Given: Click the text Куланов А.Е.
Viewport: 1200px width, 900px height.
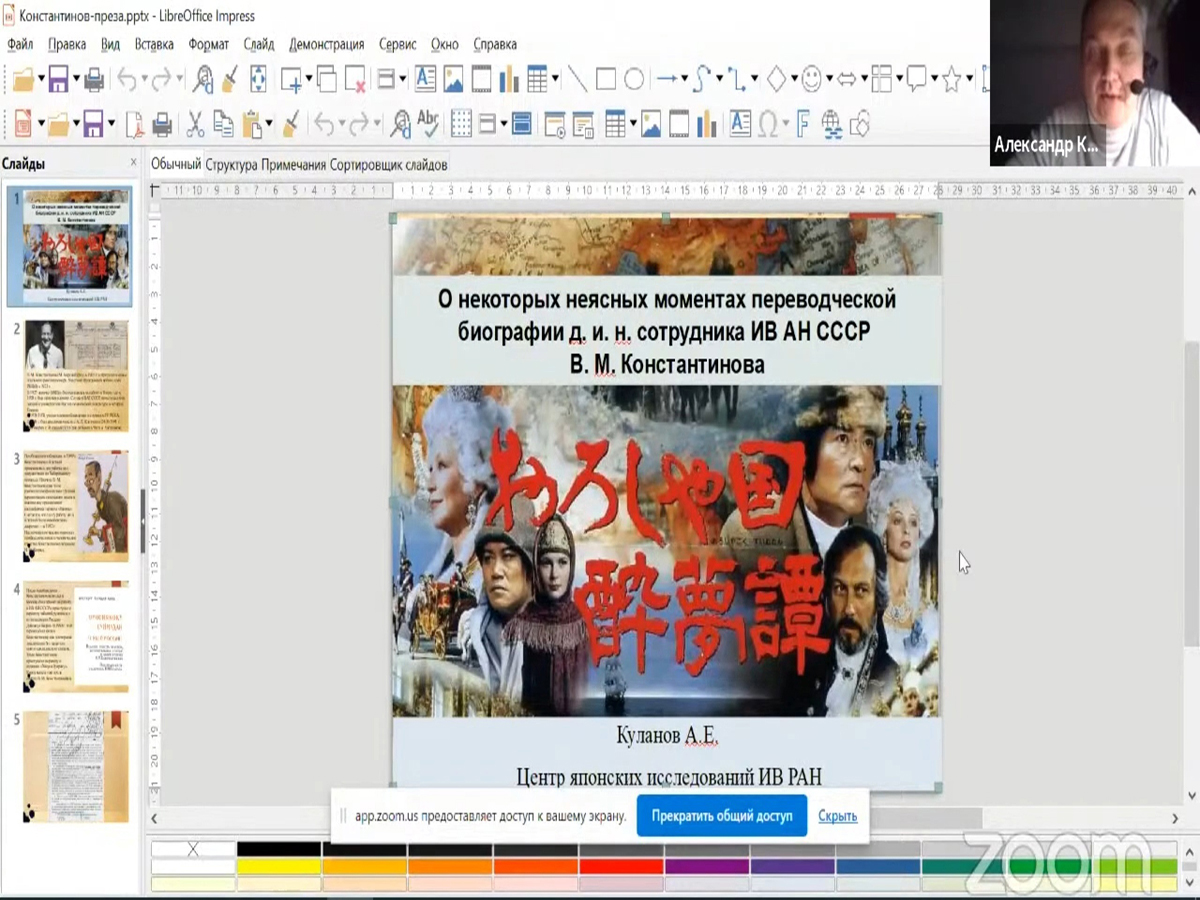Looking at the screenshot, I should click(668, 738).
